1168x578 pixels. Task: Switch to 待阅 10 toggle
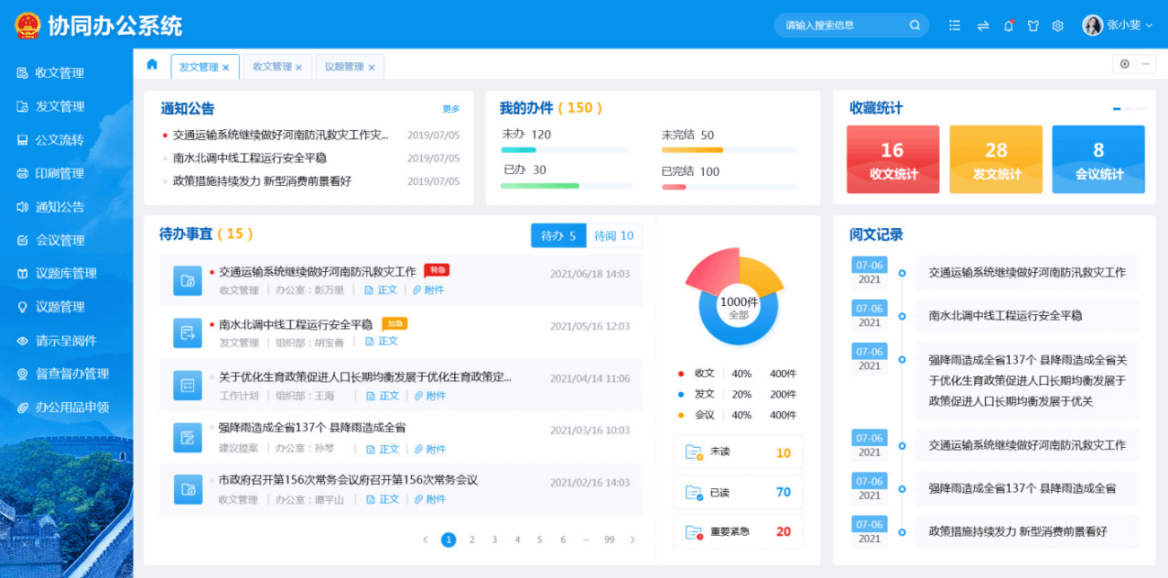point(613,236)
